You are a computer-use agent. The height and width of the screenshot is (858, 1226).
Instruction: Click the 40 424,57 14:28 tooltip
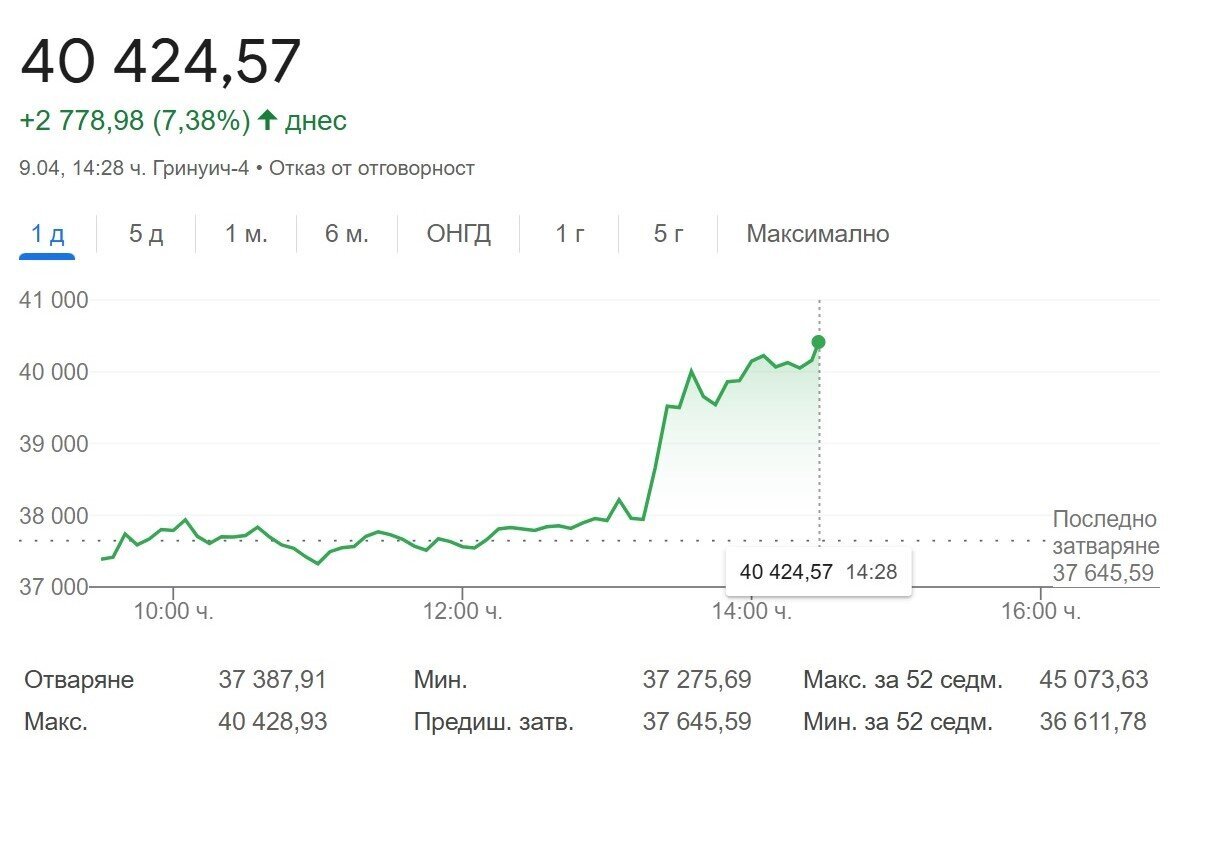point(818,572)
